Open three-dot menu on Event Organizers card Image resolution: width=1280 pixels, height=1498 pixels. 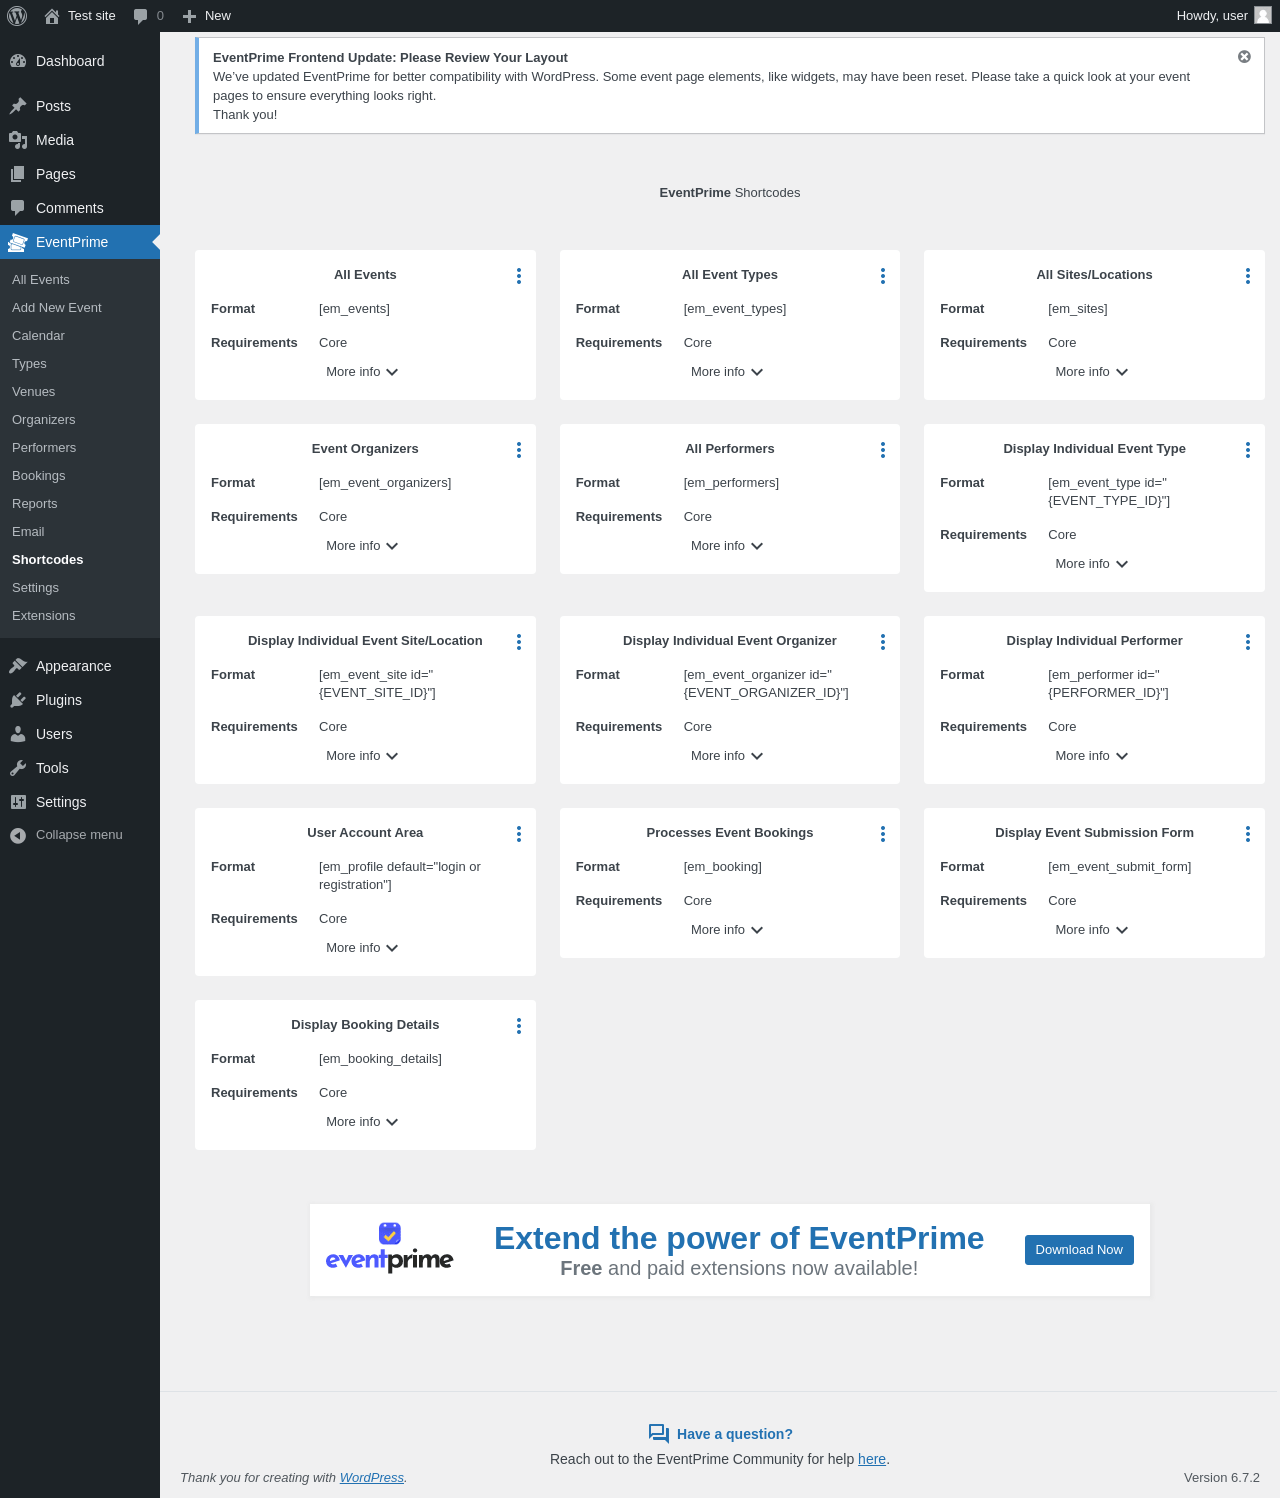coord(519,450)
